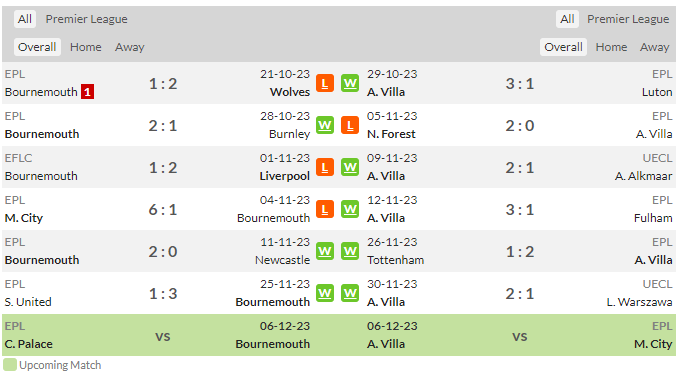Image resolution: width=680 pixels, height=378 pixels.
Task: Open the 6:1 M. City score
Action: [163, 210]
